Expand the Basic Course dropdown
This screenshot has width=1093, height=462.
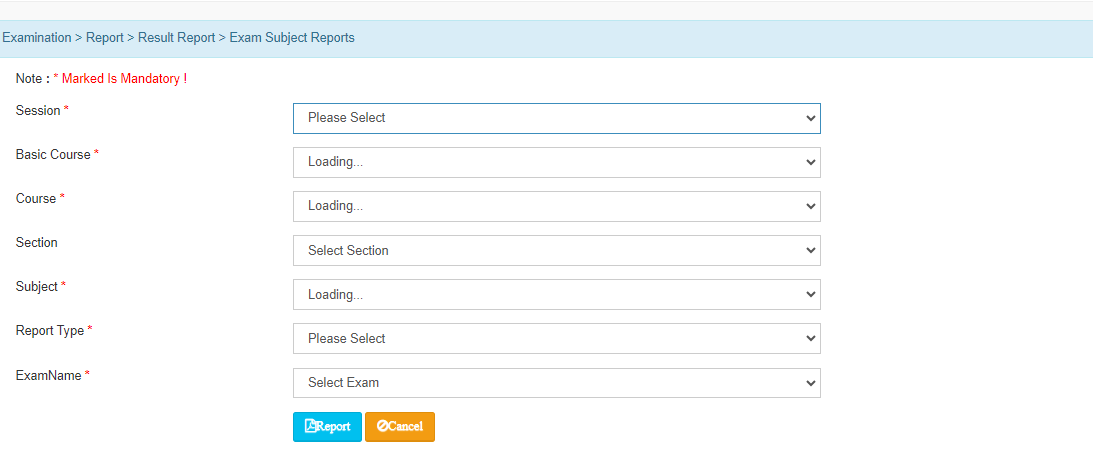[556, 162]
